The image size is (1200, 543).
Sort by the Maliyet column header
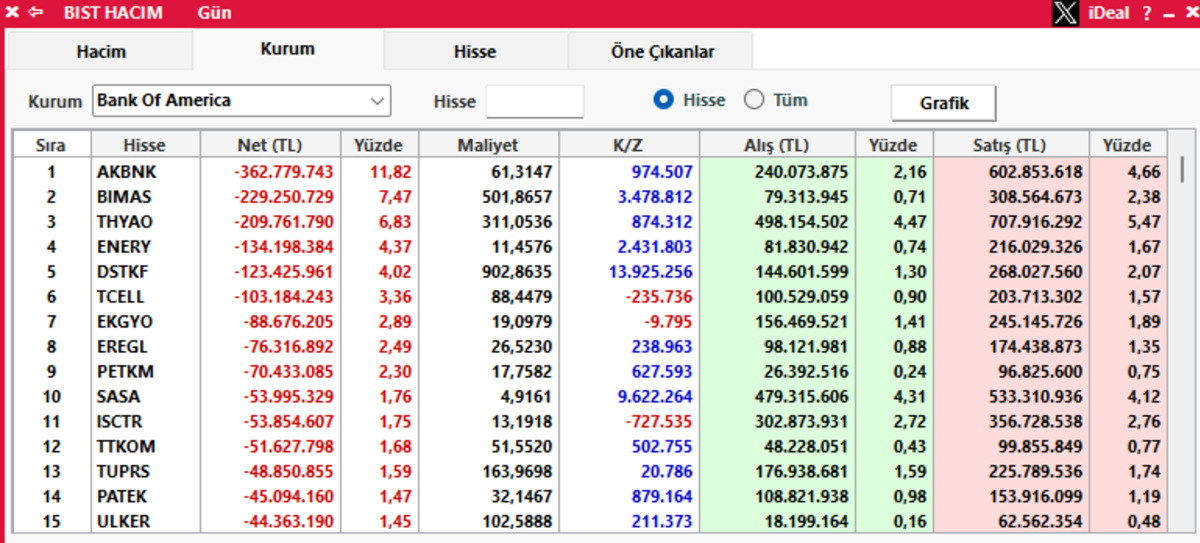click(488, 145)
